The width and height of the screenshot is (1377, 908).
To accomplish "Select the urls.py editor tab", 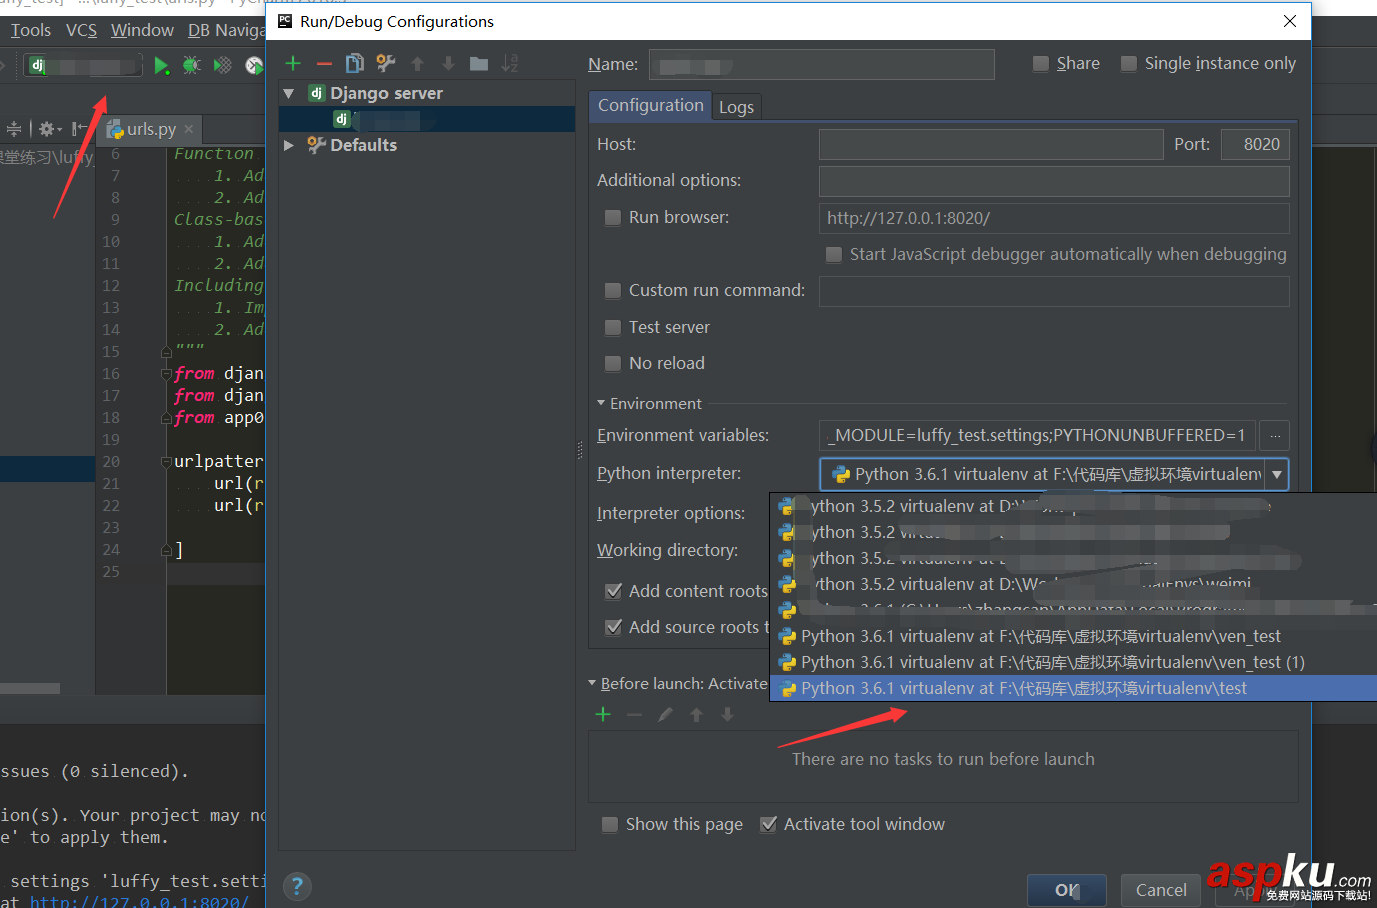I will point(150,129).
